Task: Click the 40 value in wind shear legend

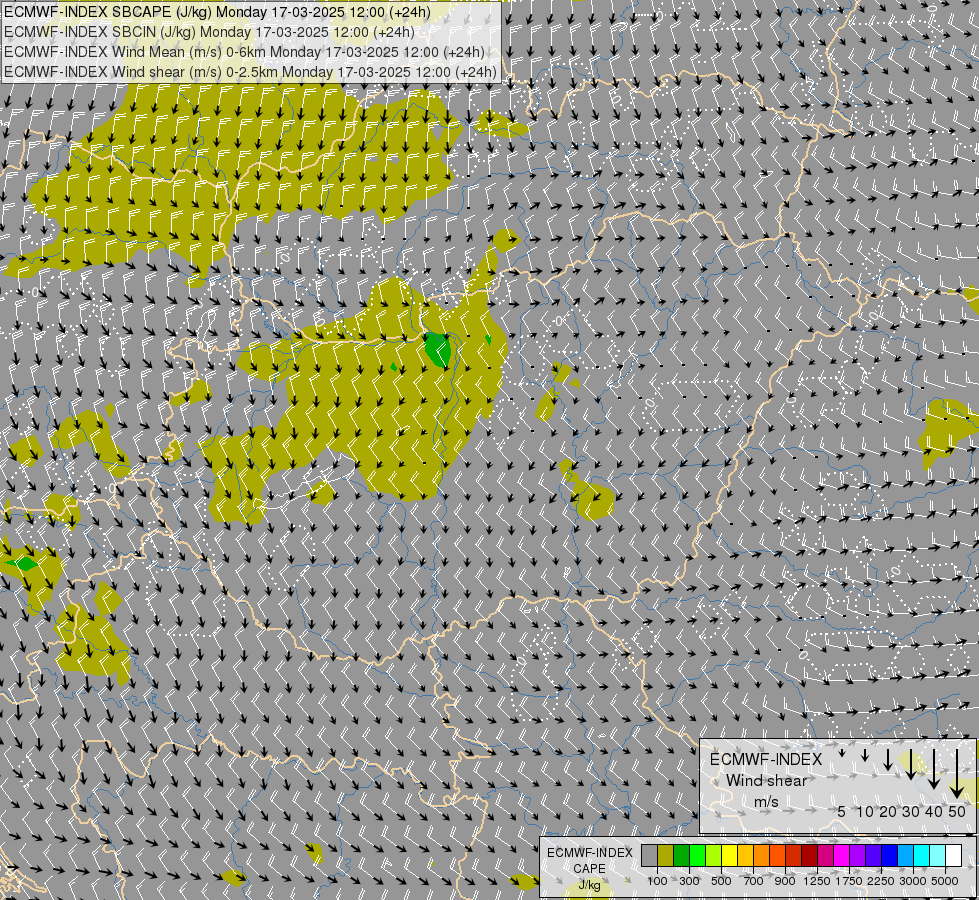Action: point(933,811)
